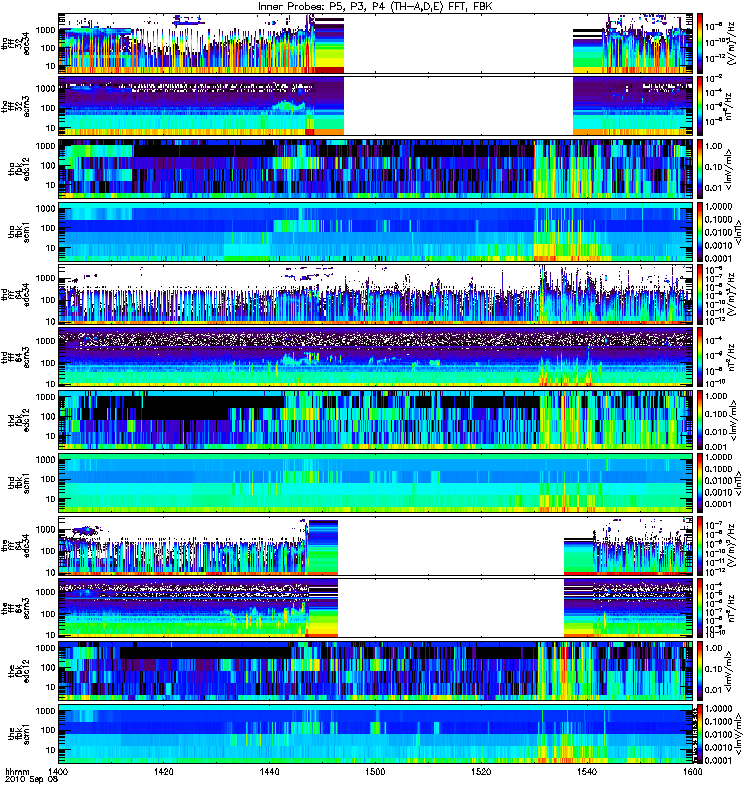This screenshot has height=800, width=750.
Task: Select the the fbk scm1 spectrogram panel
Action: click(376, 734)
